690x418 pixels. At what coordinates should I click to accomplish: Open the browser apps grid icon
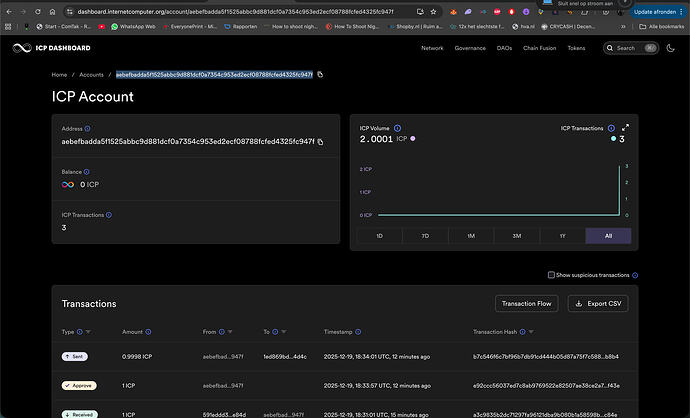[8, 26]
